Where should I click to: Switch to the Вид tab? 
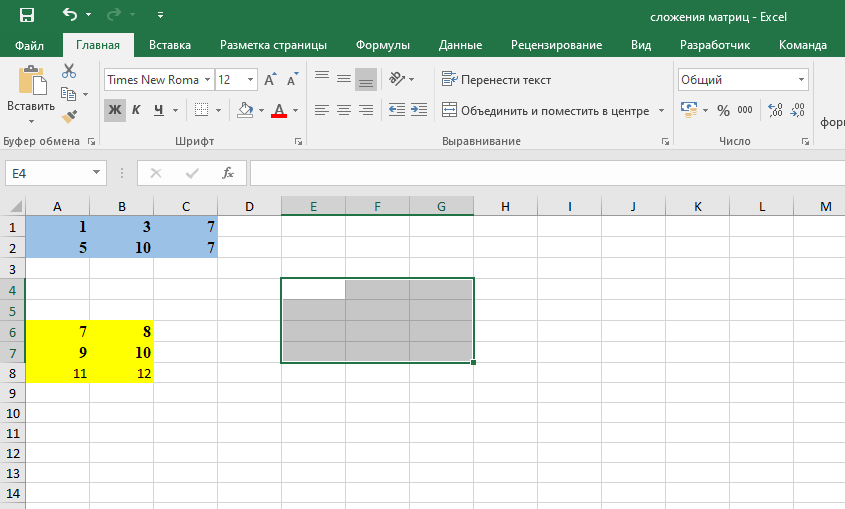click(x=641, y=45)
